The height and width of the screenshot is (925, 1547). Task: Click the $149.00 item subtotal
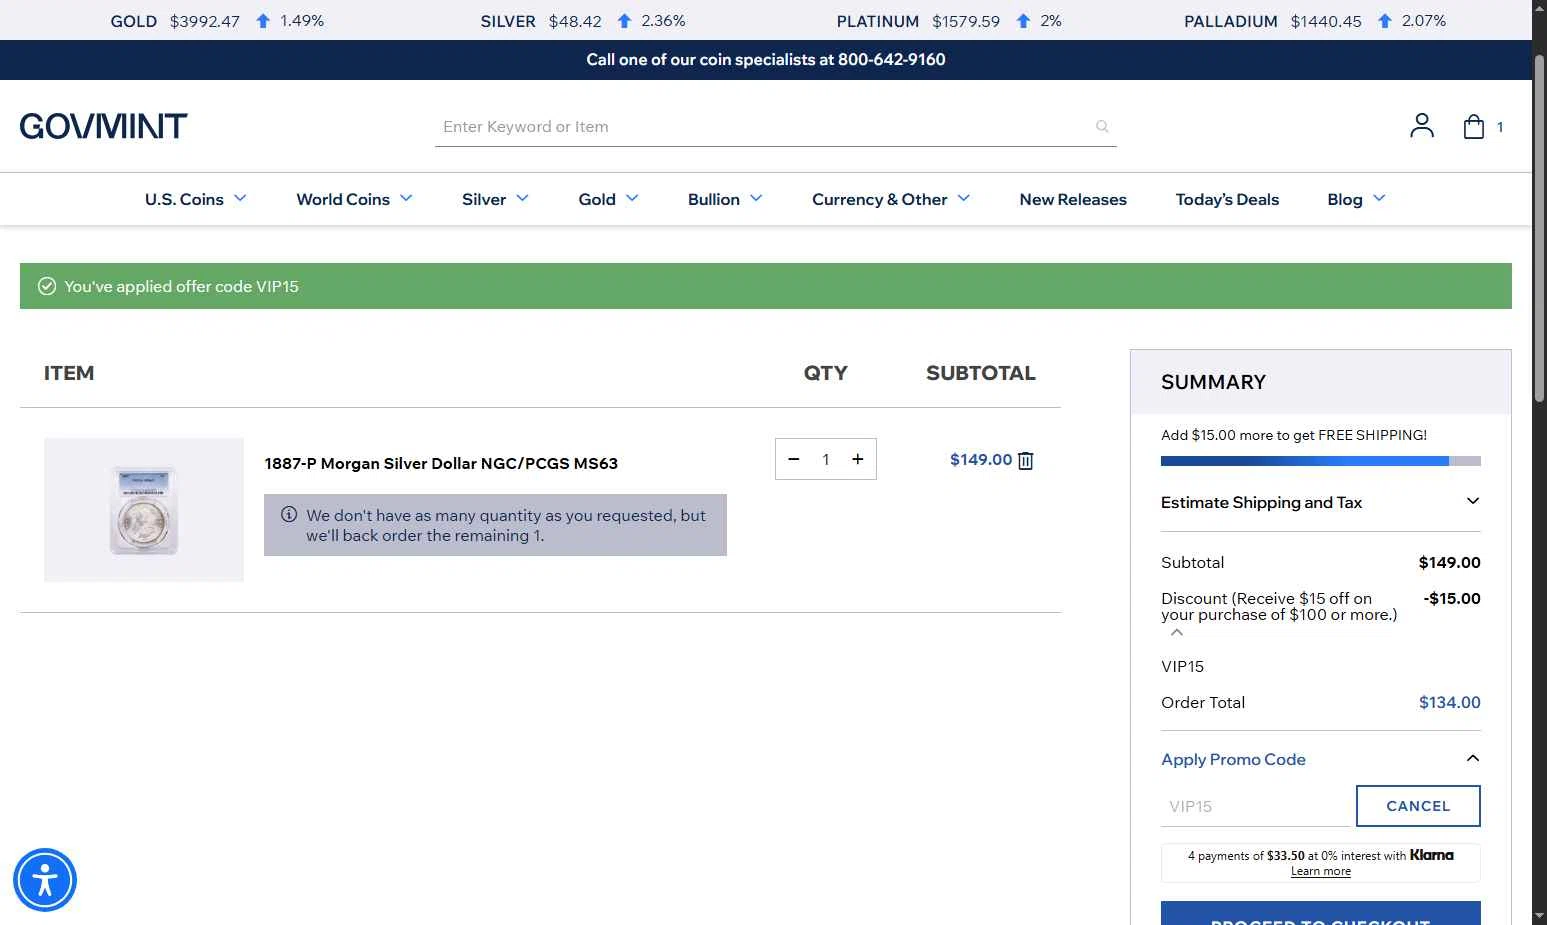click(x=981, y=459)
